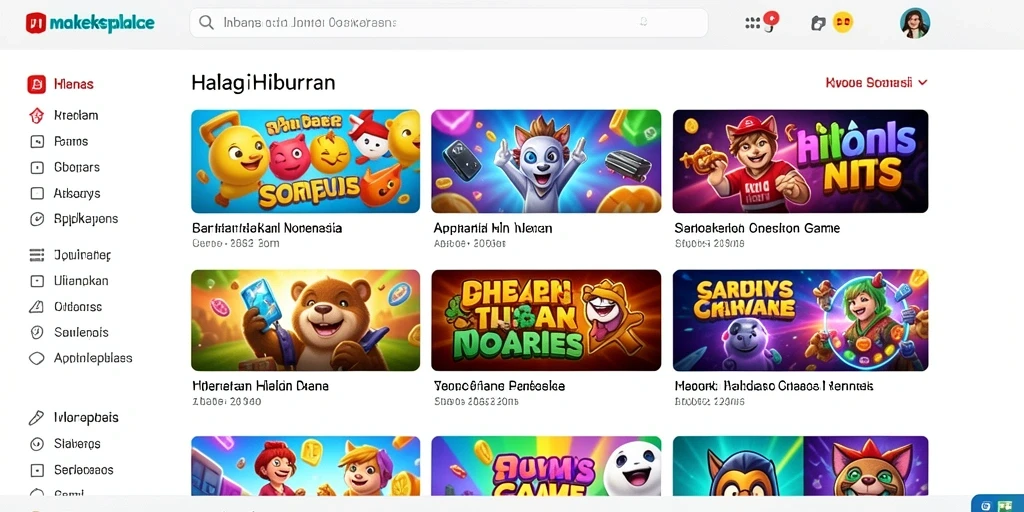Image resolution: width=1024 pixels, height=512 pixels.
Task: Open the user profile avatar
Action: 914,23
